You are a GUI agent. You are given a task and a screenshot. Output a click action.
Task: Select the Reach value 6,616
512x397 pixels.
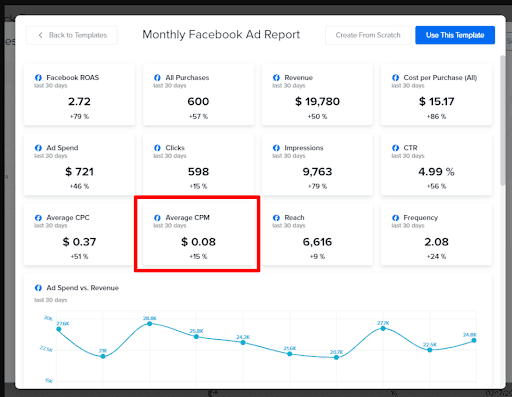click(x=317, y=242)
